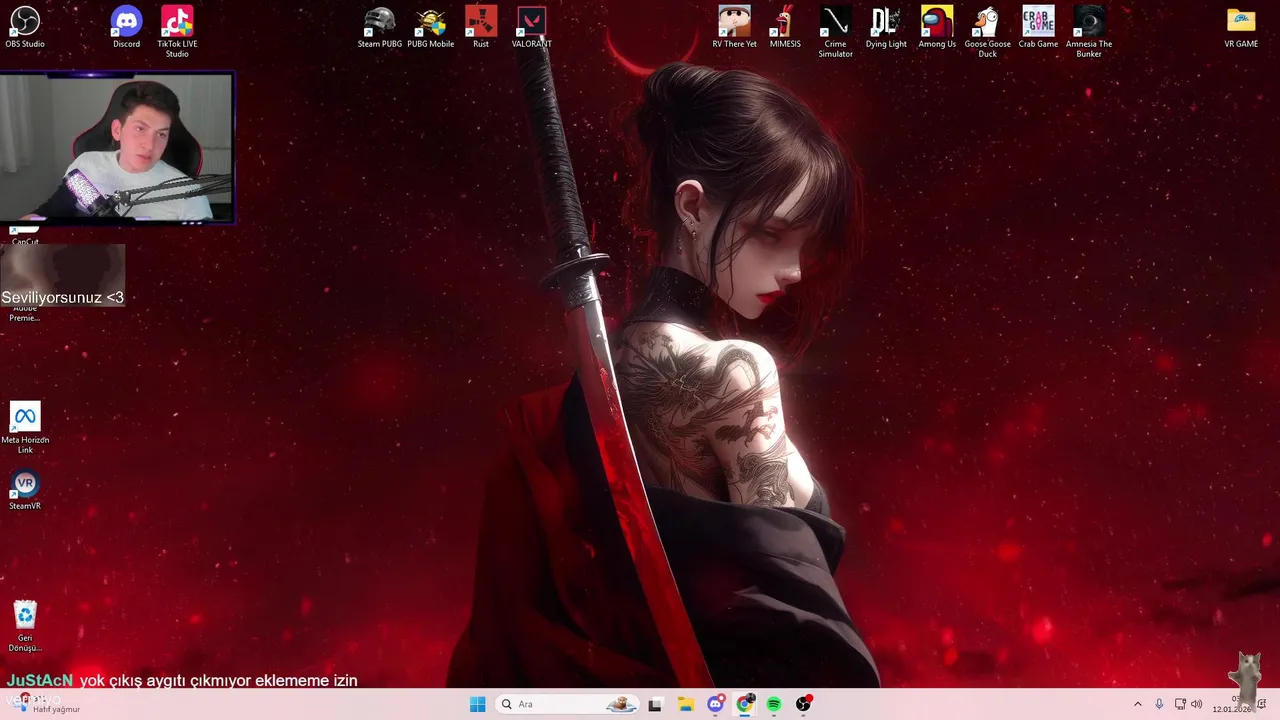Select the SteamVR desktop icon
This screenshot has width=1280, height=720.
point(25,491)
